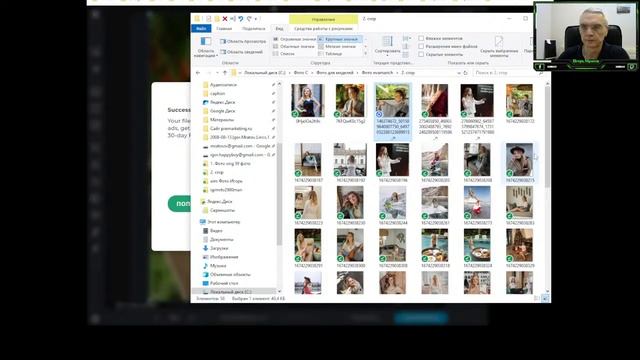Open the address bar history dropdown
This screenshot has width=640, height=360.
[x=459, y=73]
